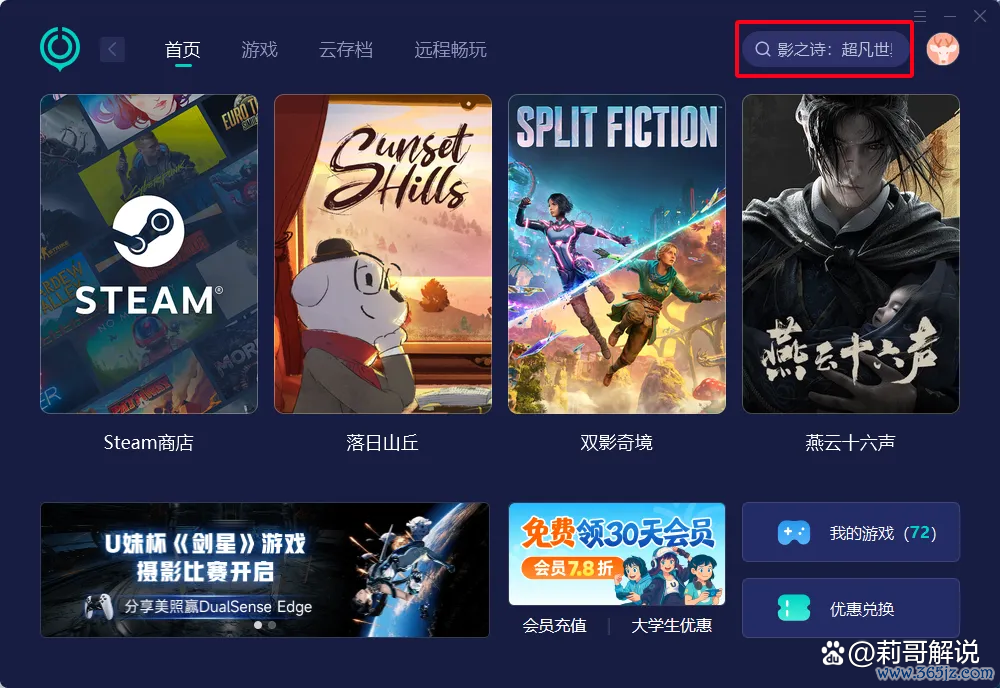Click the gamepad icon for My Games
Viewport: 1000px width, 688px height.
coord(794,532)
